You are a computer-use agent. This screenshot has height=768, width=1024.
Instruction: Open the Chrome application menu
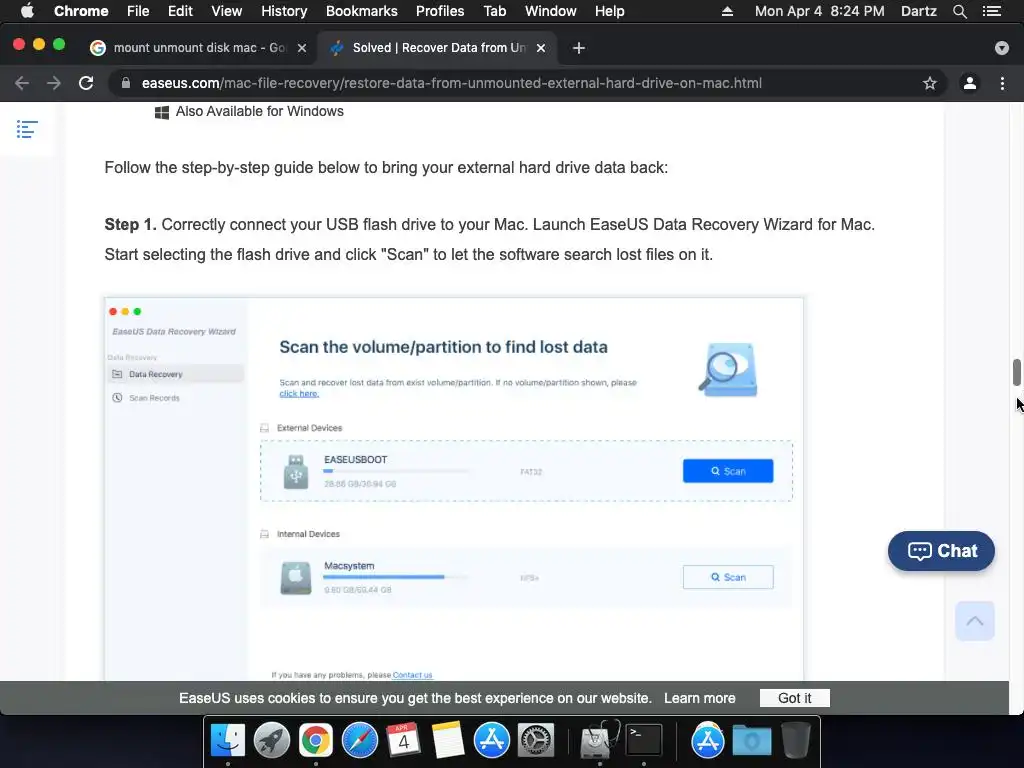point(81,11)
